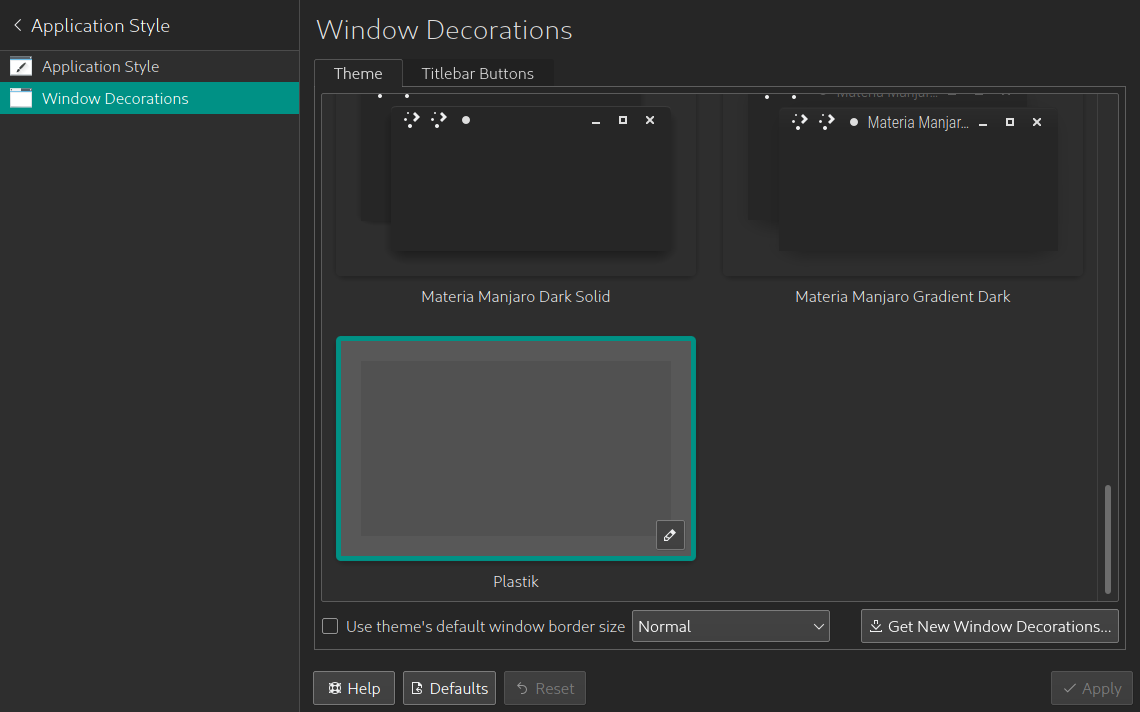Image resolution: width=1140 pixels, height=712 pixels.
Task: Select Window Decorations in the sidebar
Action: pyautogui.click(x=150, y=98)
